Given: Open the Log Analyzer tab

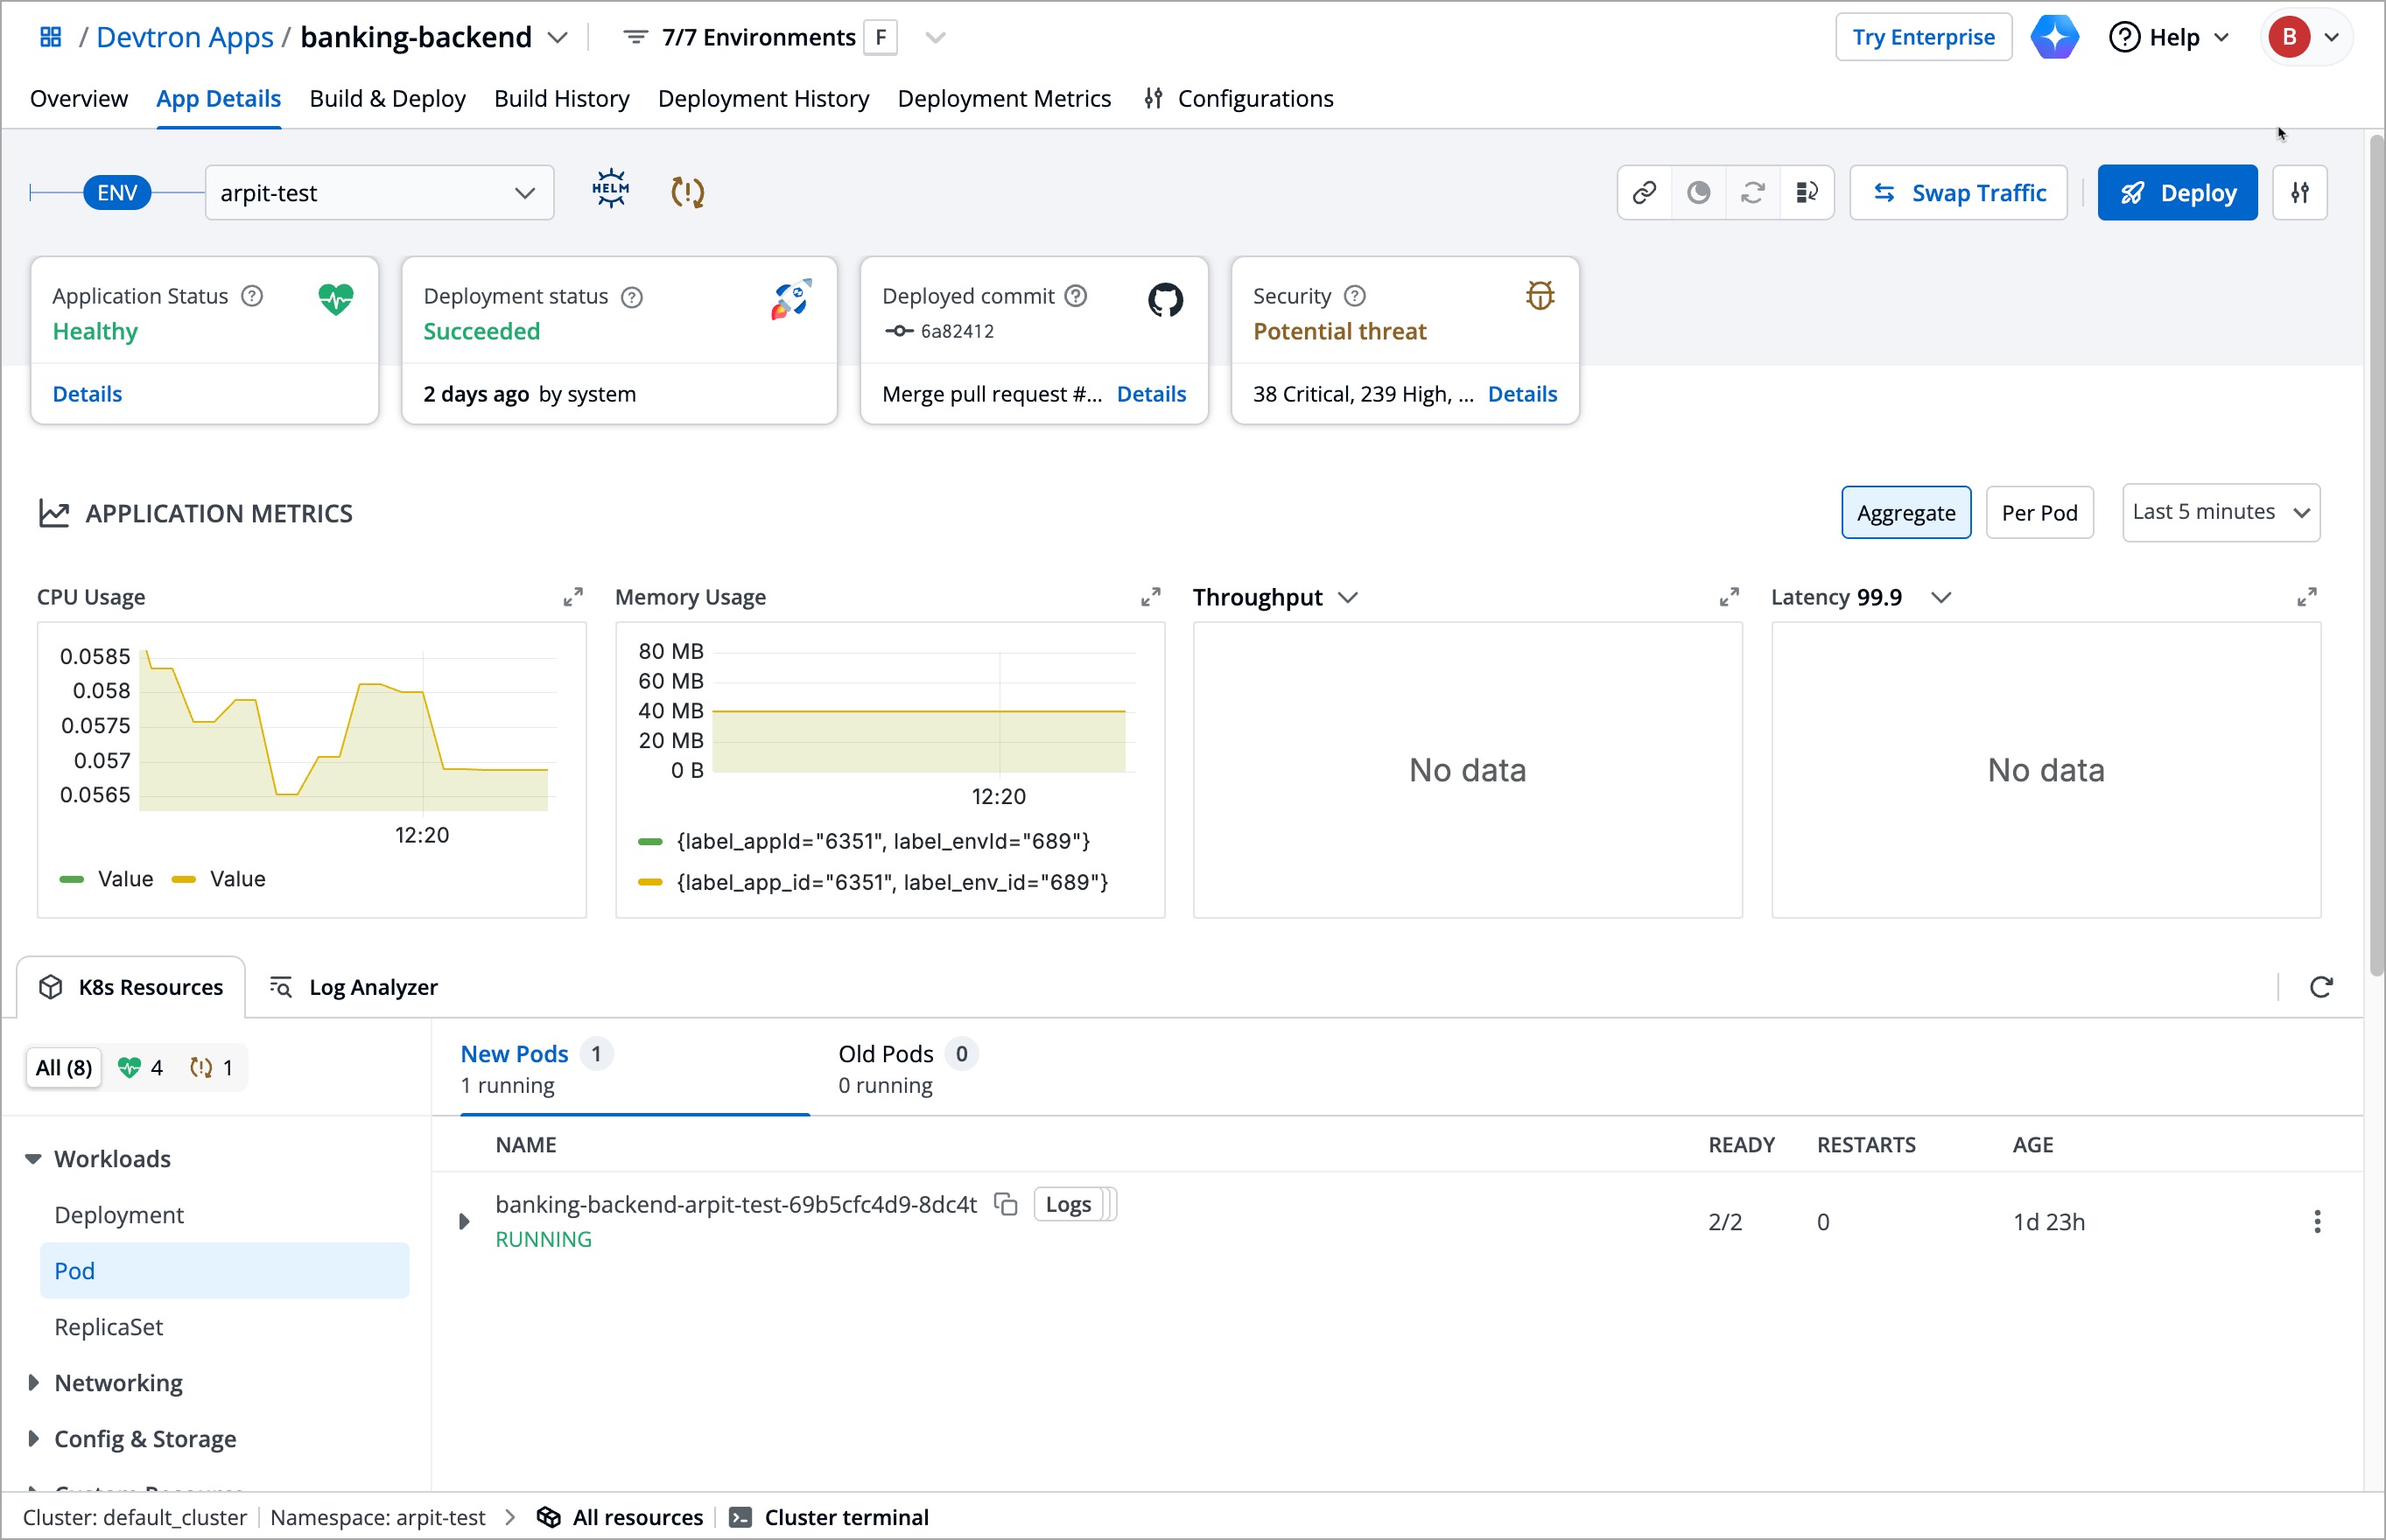Looking at the screenshot, I should 354,987.
